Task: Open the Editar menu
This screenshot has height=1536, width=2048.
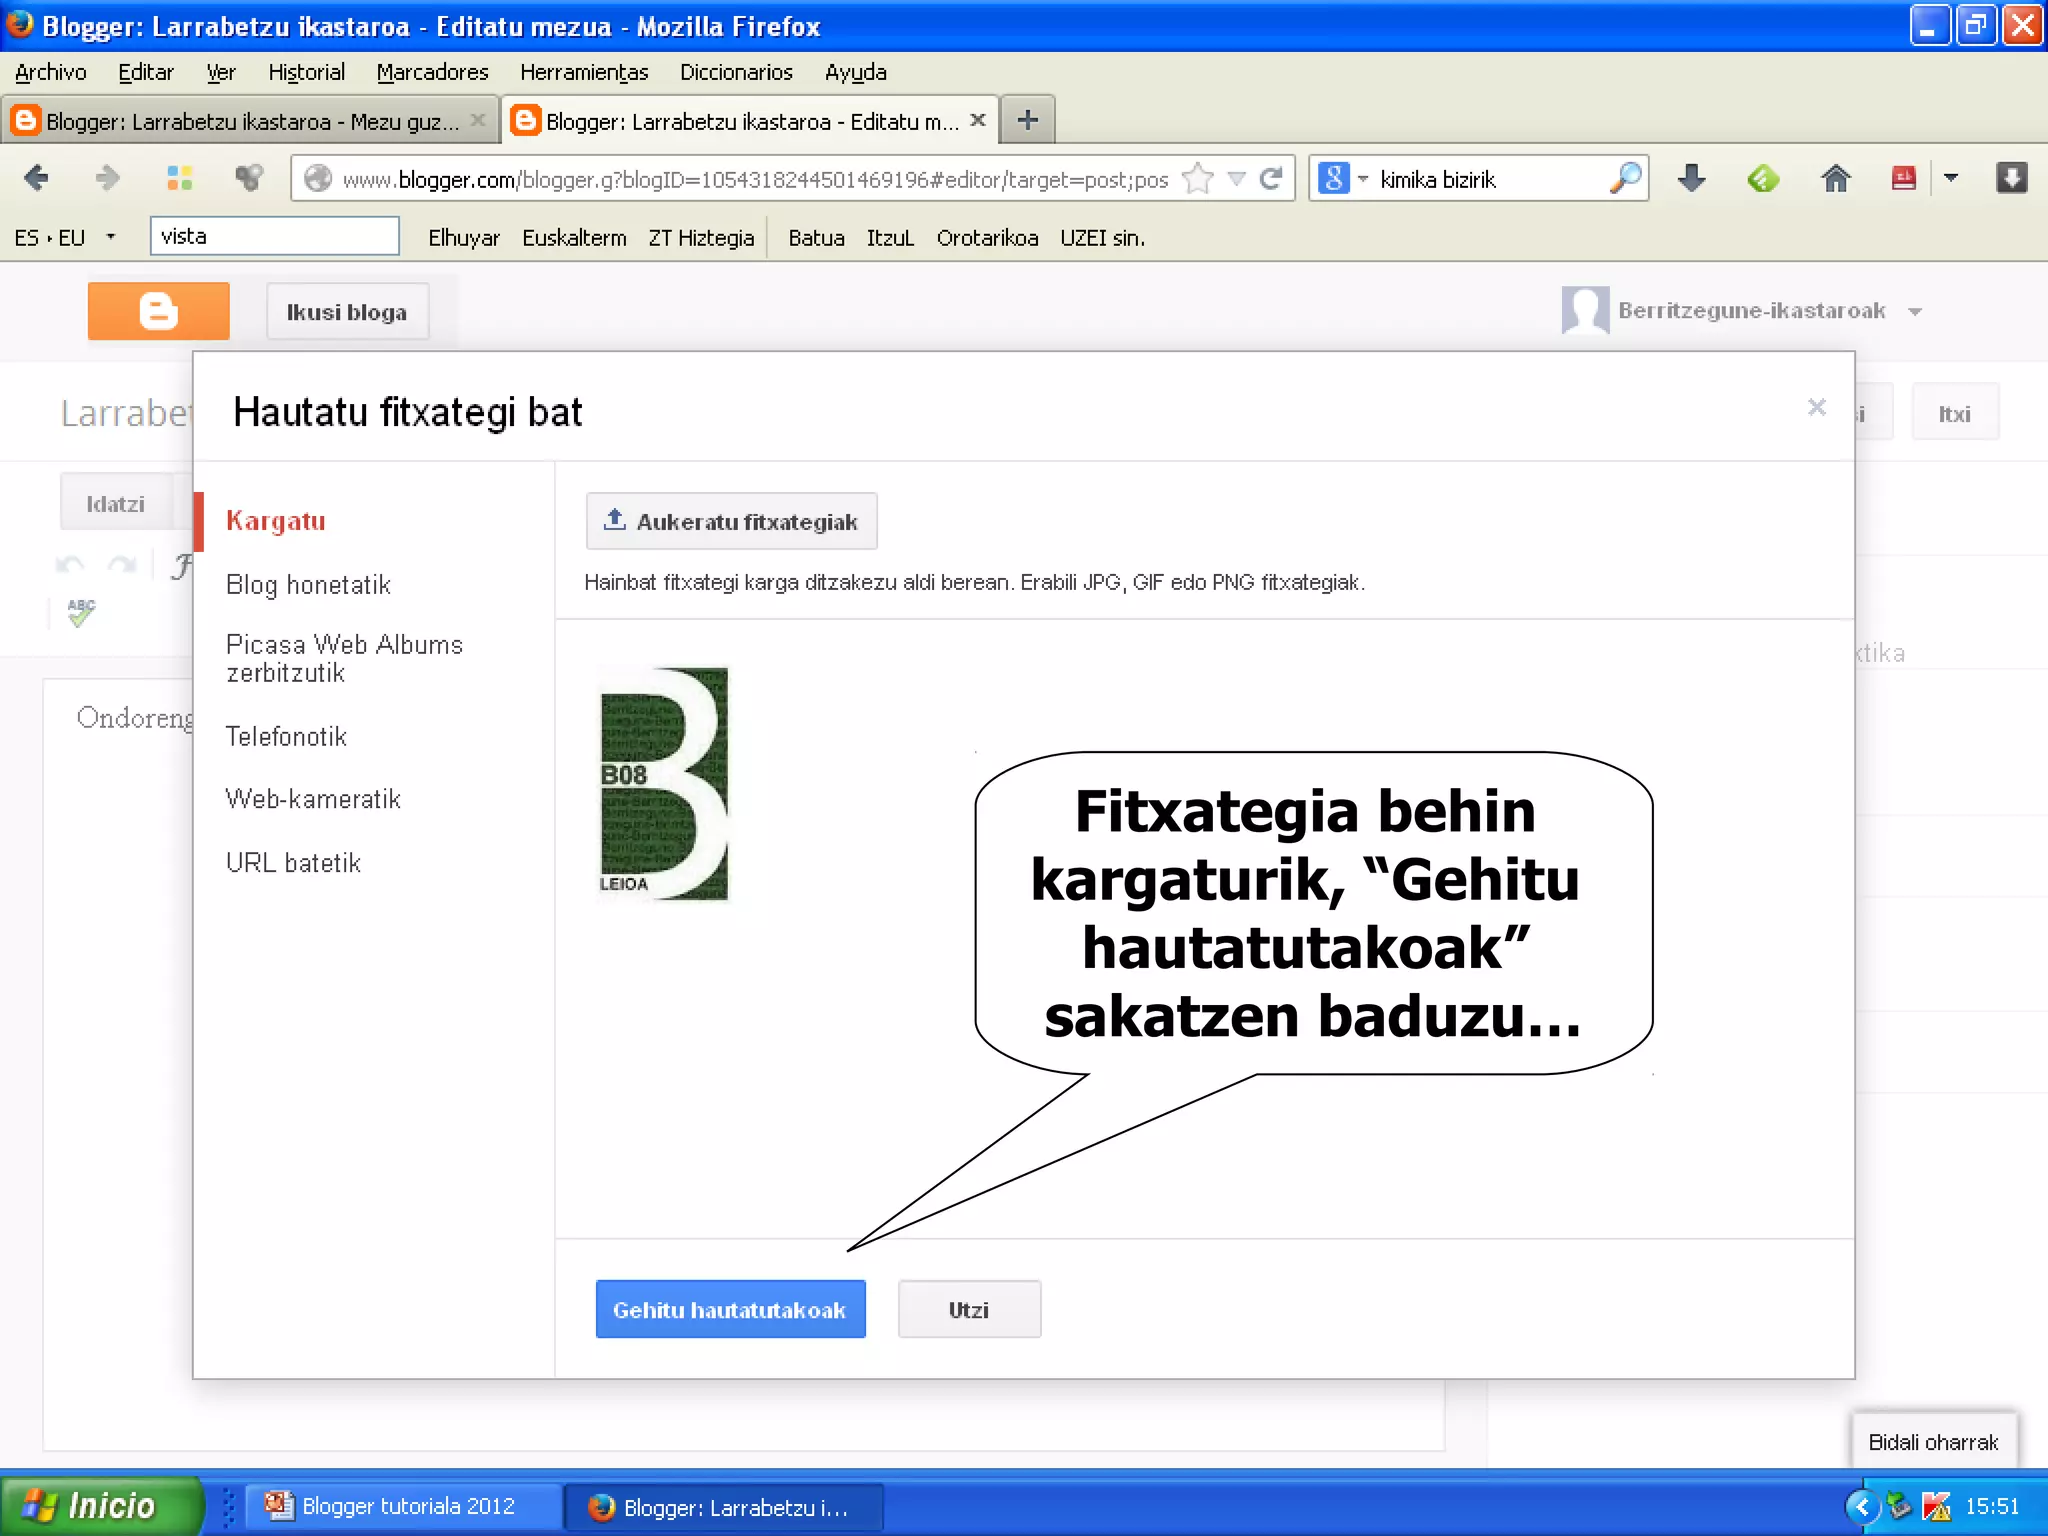Action: (x=146, y=72)
